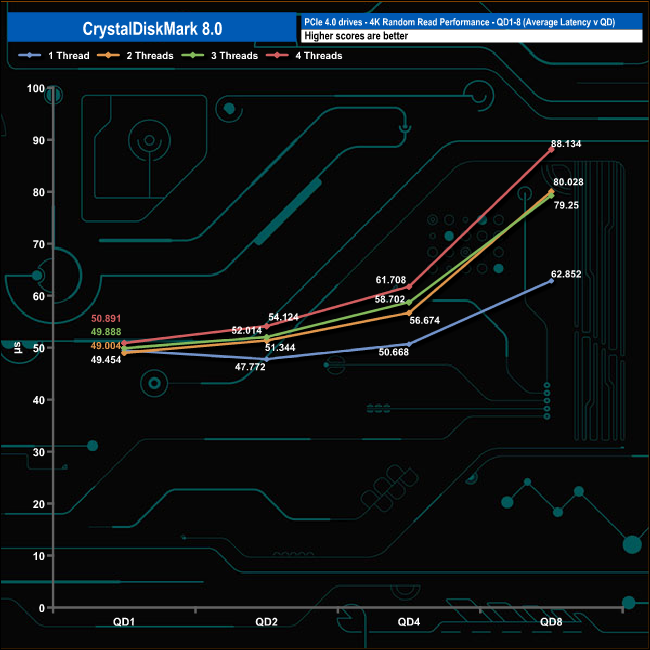Screen dimensions: 650x650
Task: Click the 50.891 red label at QD1
Action: point(106,318)
